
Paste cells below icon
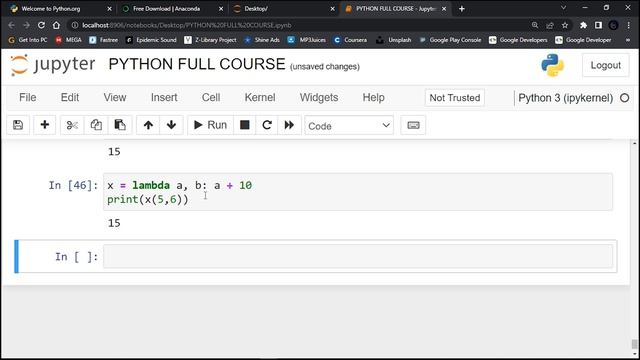[120, 125]
